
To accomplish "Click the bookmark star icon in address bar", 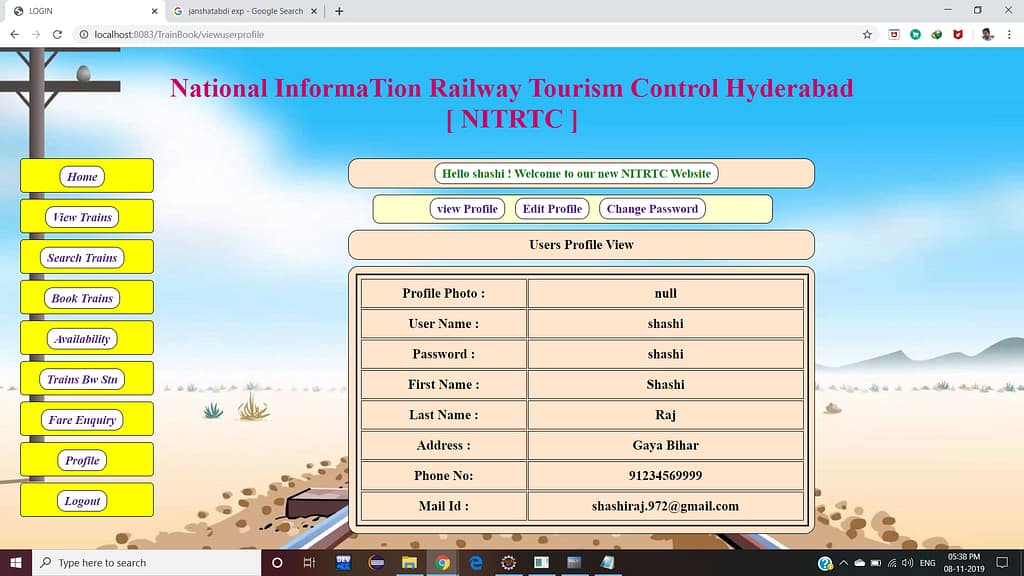I will coord(867,34).
